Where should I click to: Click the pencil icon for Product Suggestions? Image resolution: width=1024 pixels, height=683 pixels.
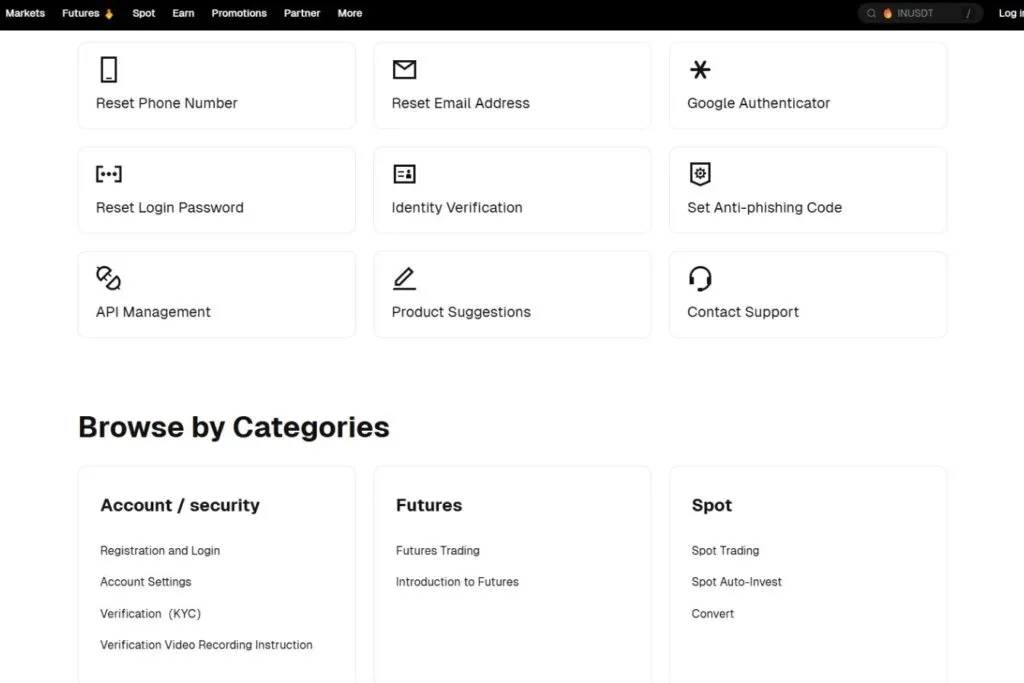point(404,278)
